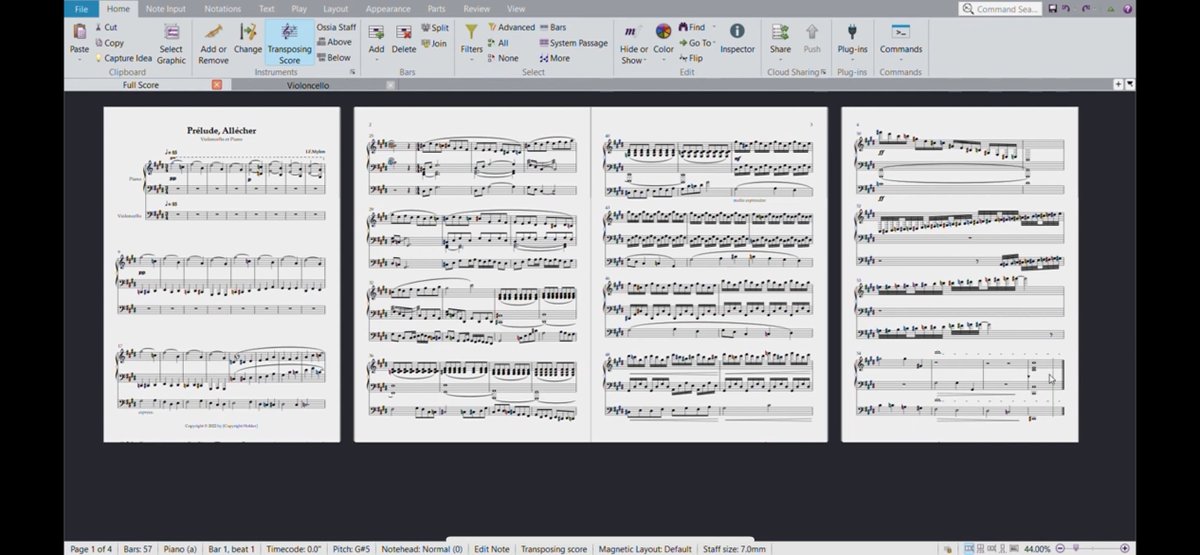Open the Inspector panel
Screen dimensions: 1200x555
coord(737,38)
